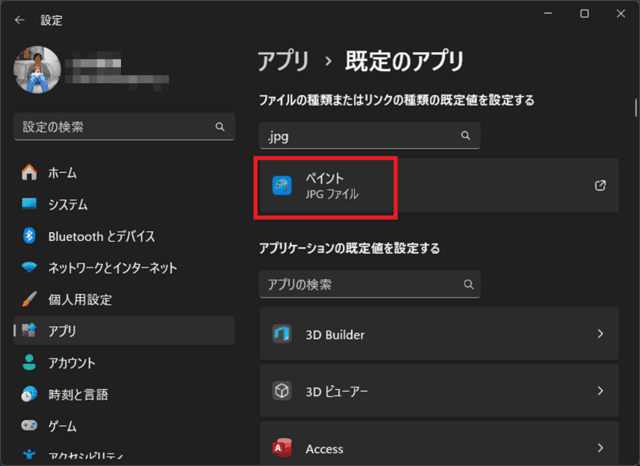This screenshot has height=466, width=640.
Task: Expand the Access entry chevron
Action: 600,447
